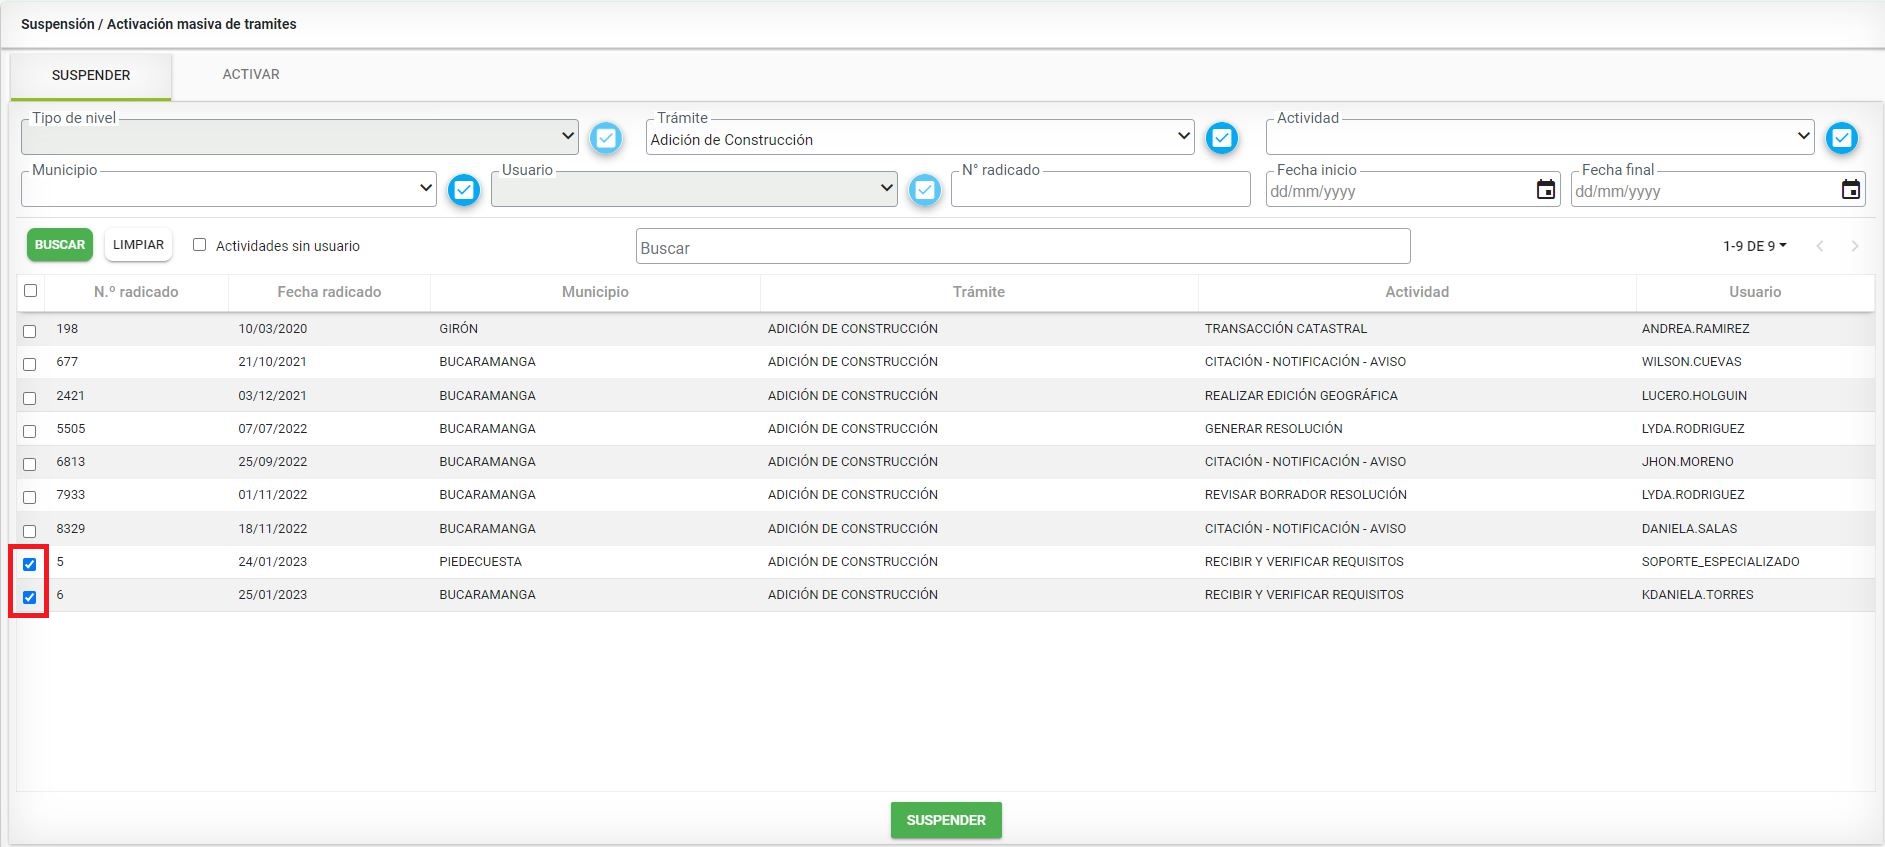
Task: Click user SOPORTE_ESPECIALIZADO cell
Action: coord(1720,562)
